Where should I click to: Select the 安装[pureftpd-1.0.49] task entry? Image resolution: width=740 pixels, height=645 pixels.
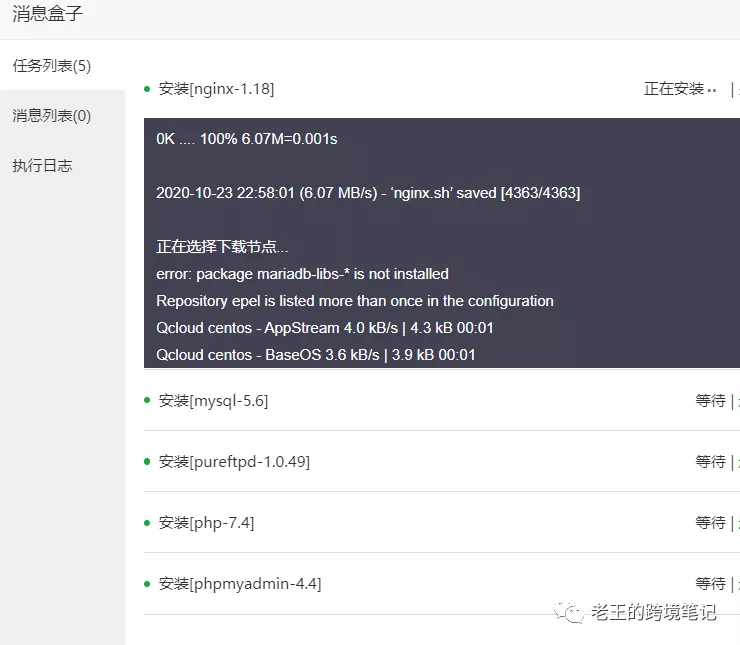234,462
